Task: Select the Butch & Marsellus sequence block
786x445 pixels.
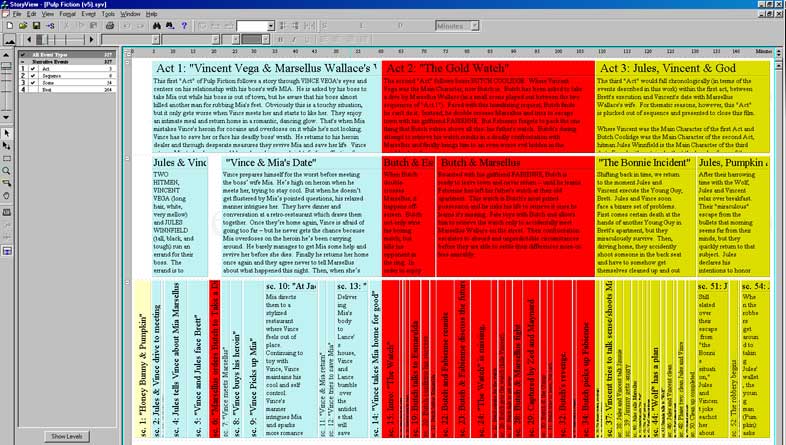Action: [x=515, y=216]
